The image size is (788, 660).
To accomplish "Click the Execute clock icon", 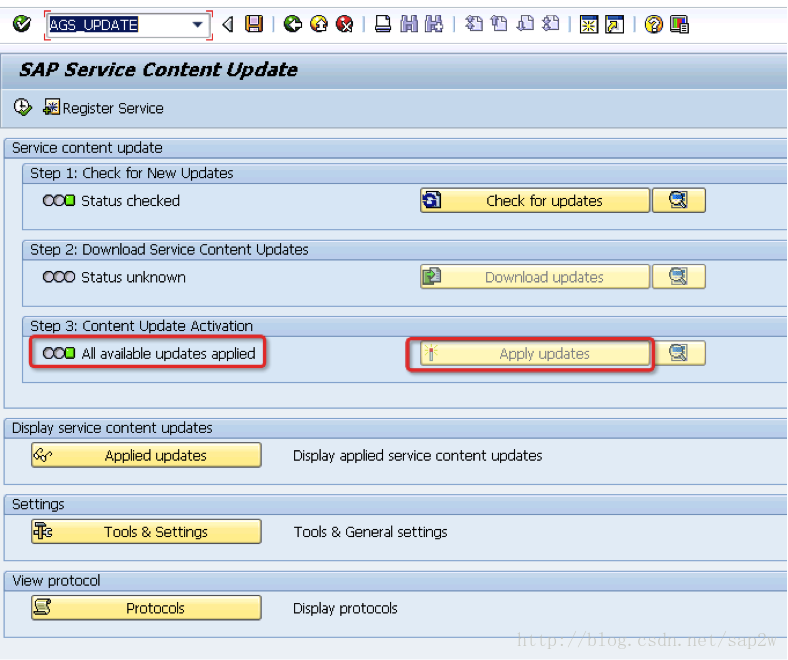I will pos(22,107).
